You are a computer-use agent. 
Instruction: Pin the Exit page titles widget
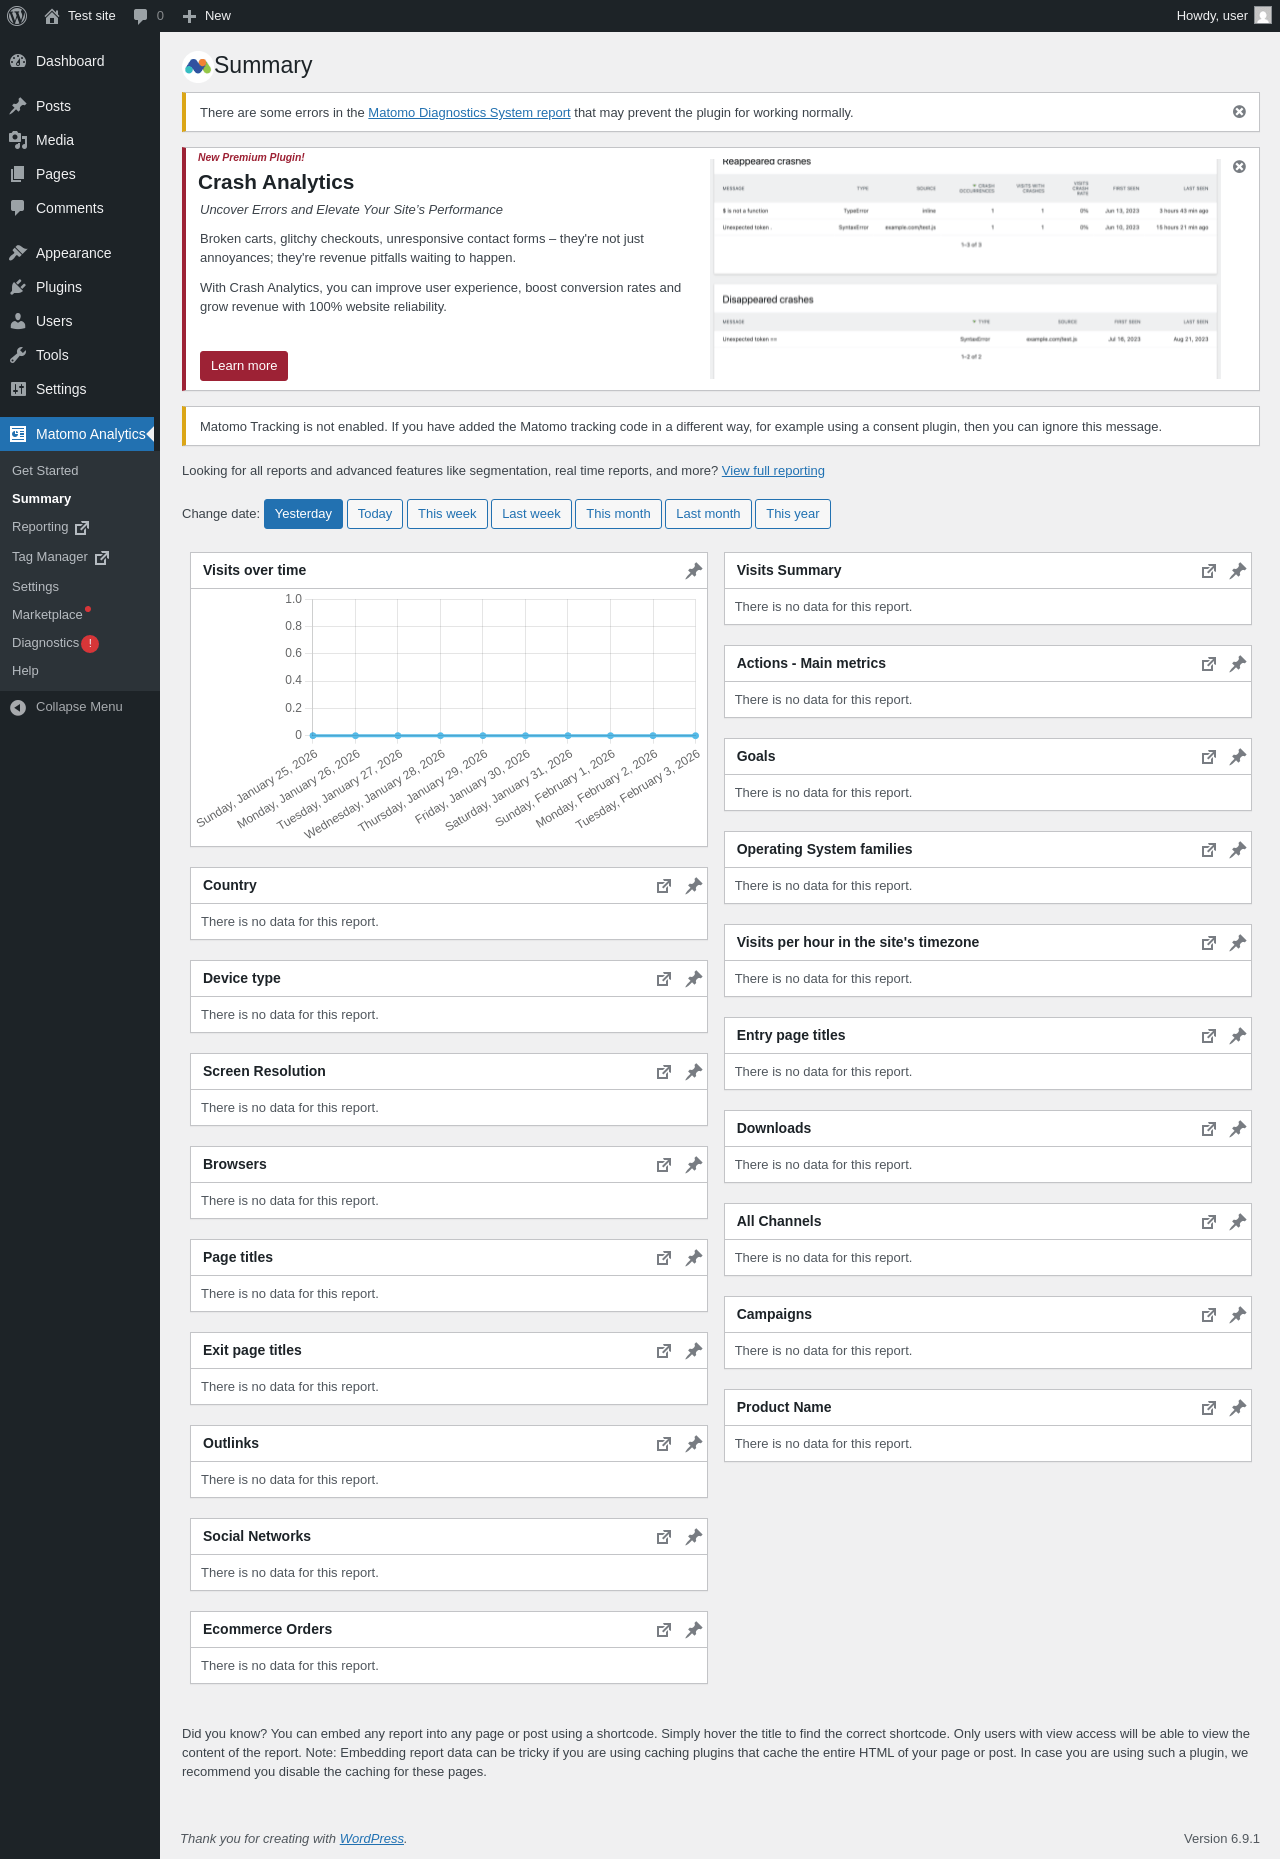693,1351
